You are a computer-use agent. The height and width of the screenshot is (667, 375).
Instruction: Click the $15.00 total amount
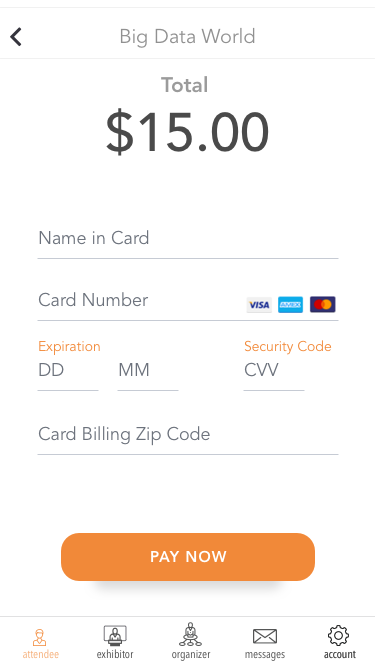point(187,132)
